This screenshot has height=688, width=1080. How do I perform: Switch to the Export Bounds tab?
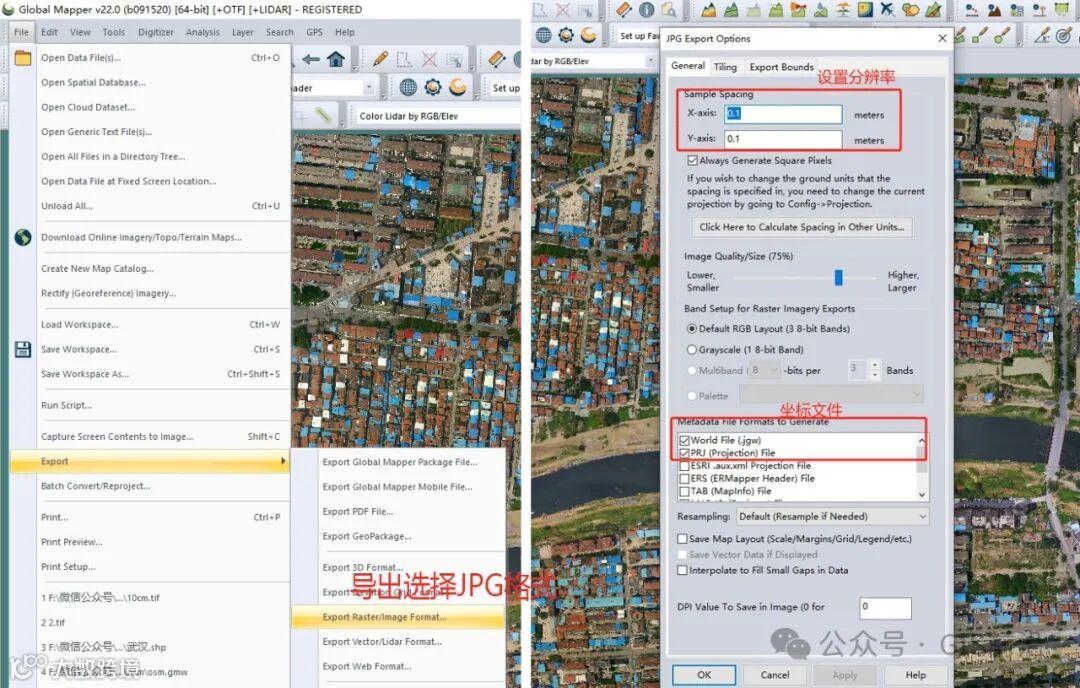tap(781, 67)
